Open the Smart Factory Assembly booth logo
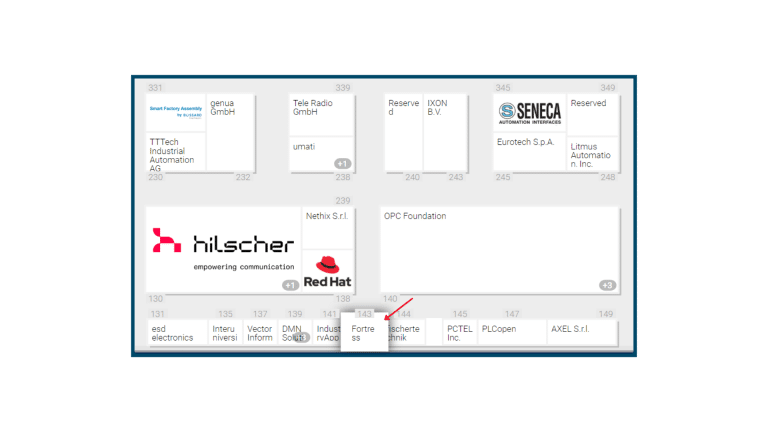Image resolution: width=768 pixels, height=432 pixels. tap(176, 113)
